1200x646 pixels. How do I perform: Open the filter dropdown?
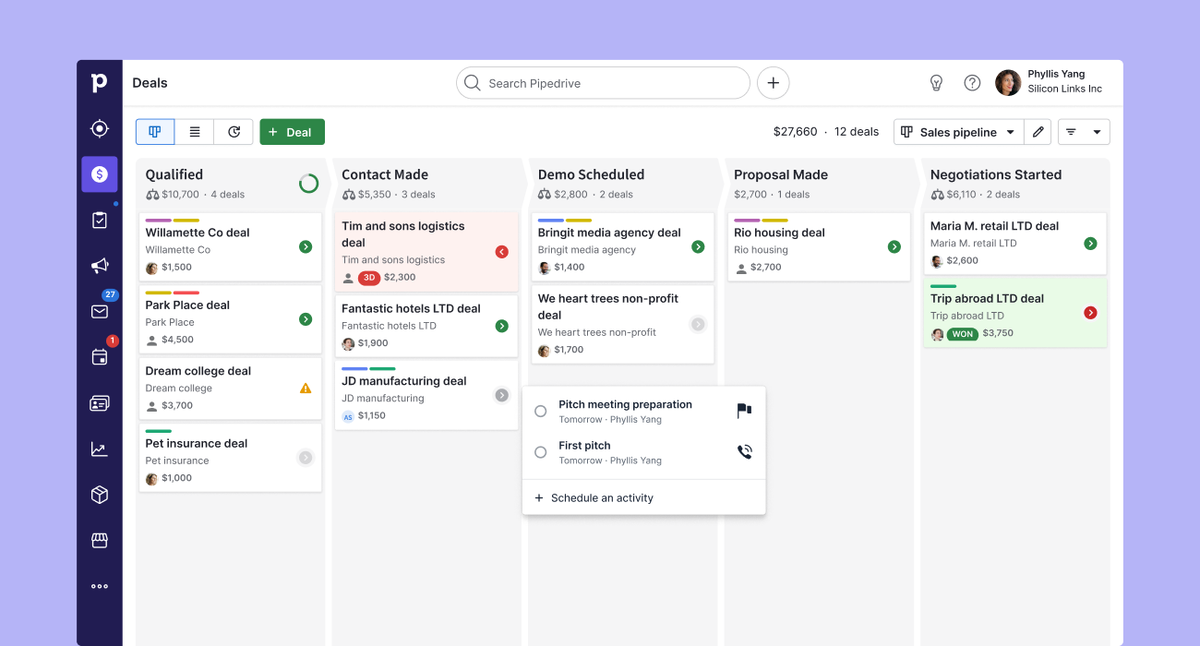pyautogui.click(x=1083, y=132)
